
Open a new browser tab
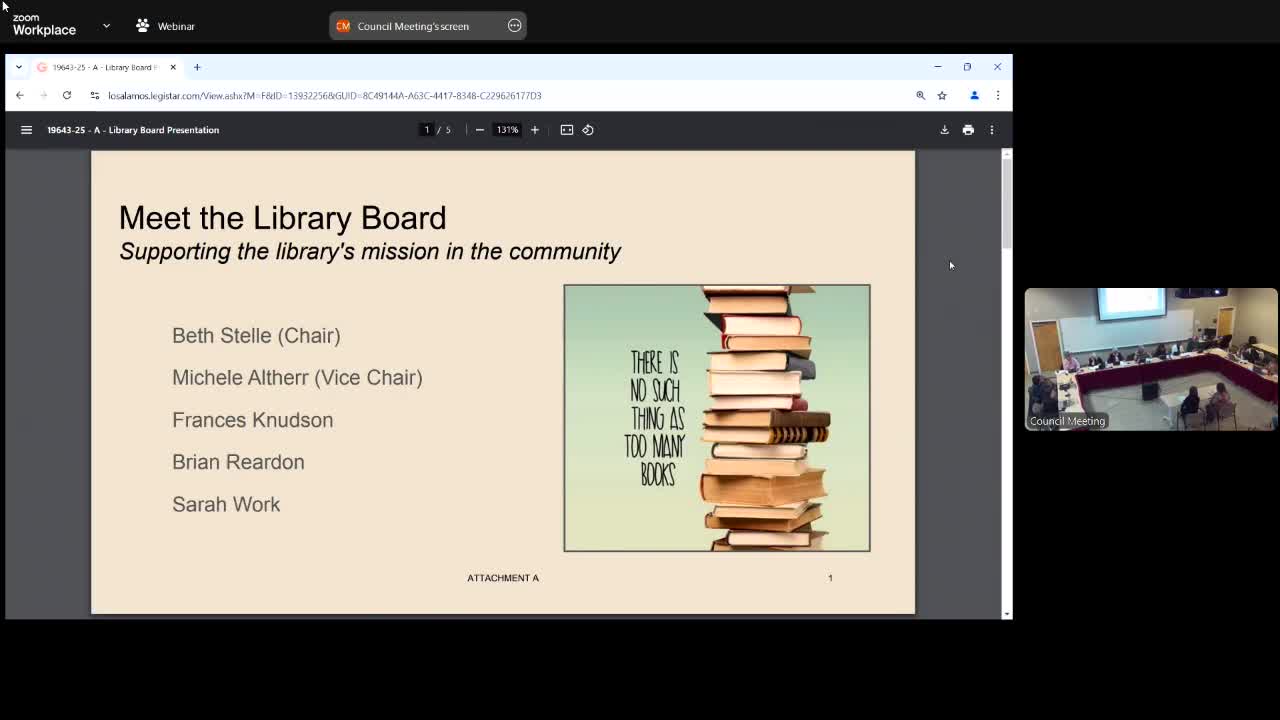[197, 67]
